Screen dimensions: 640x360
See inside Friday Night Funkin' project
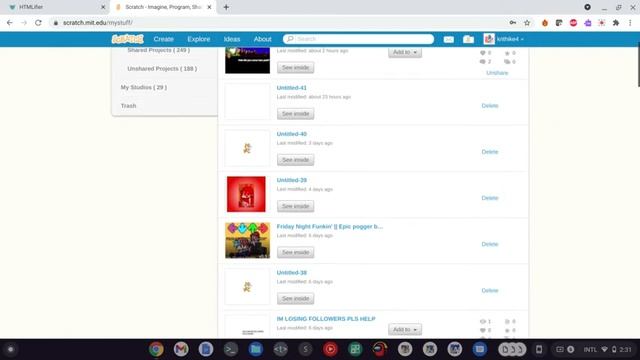[x=296, y=252]
